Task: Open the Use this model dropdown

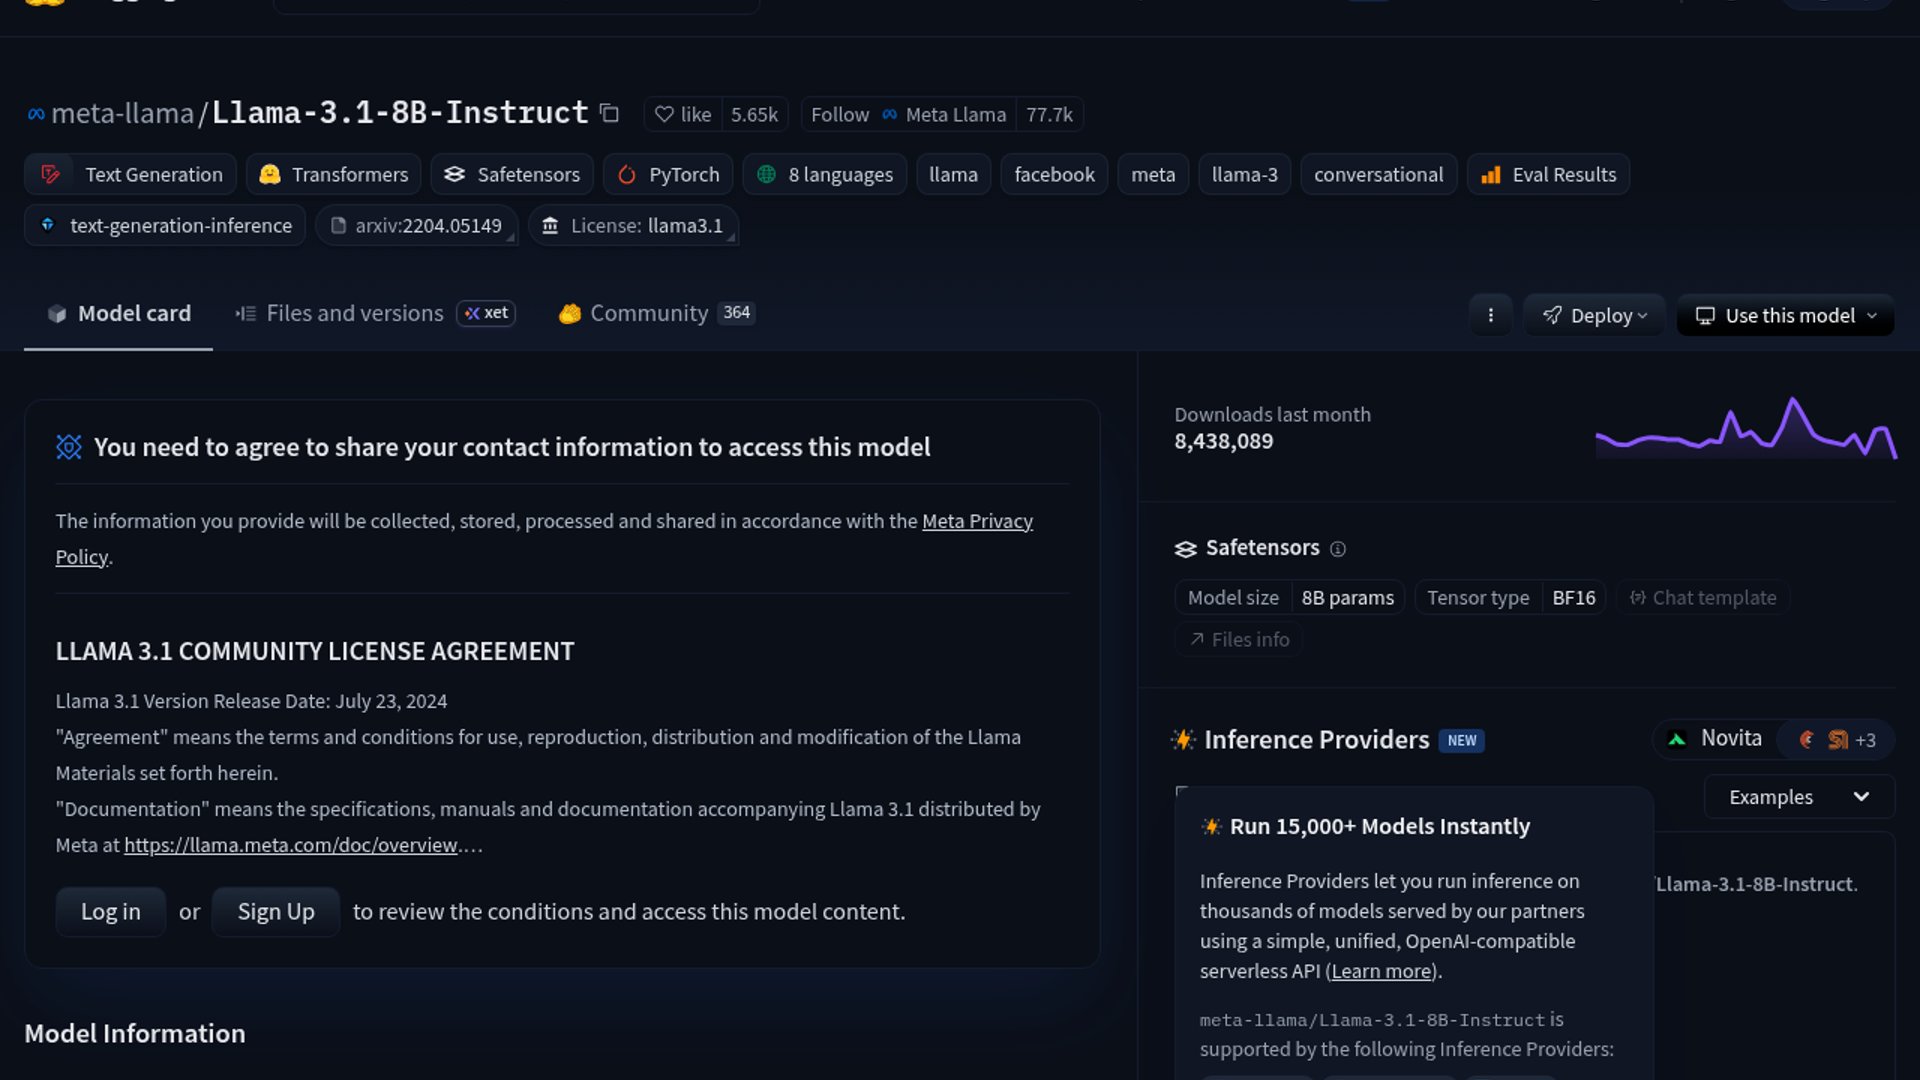Action: [x=1785, y=316]
